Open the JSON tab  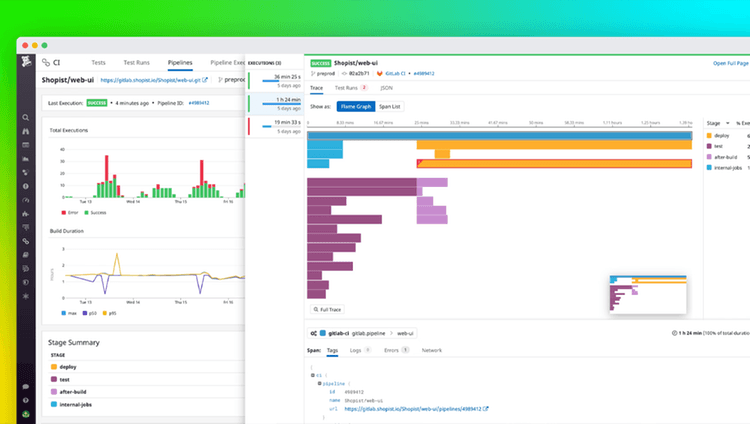pyautogui.click(x=386, y=88)
